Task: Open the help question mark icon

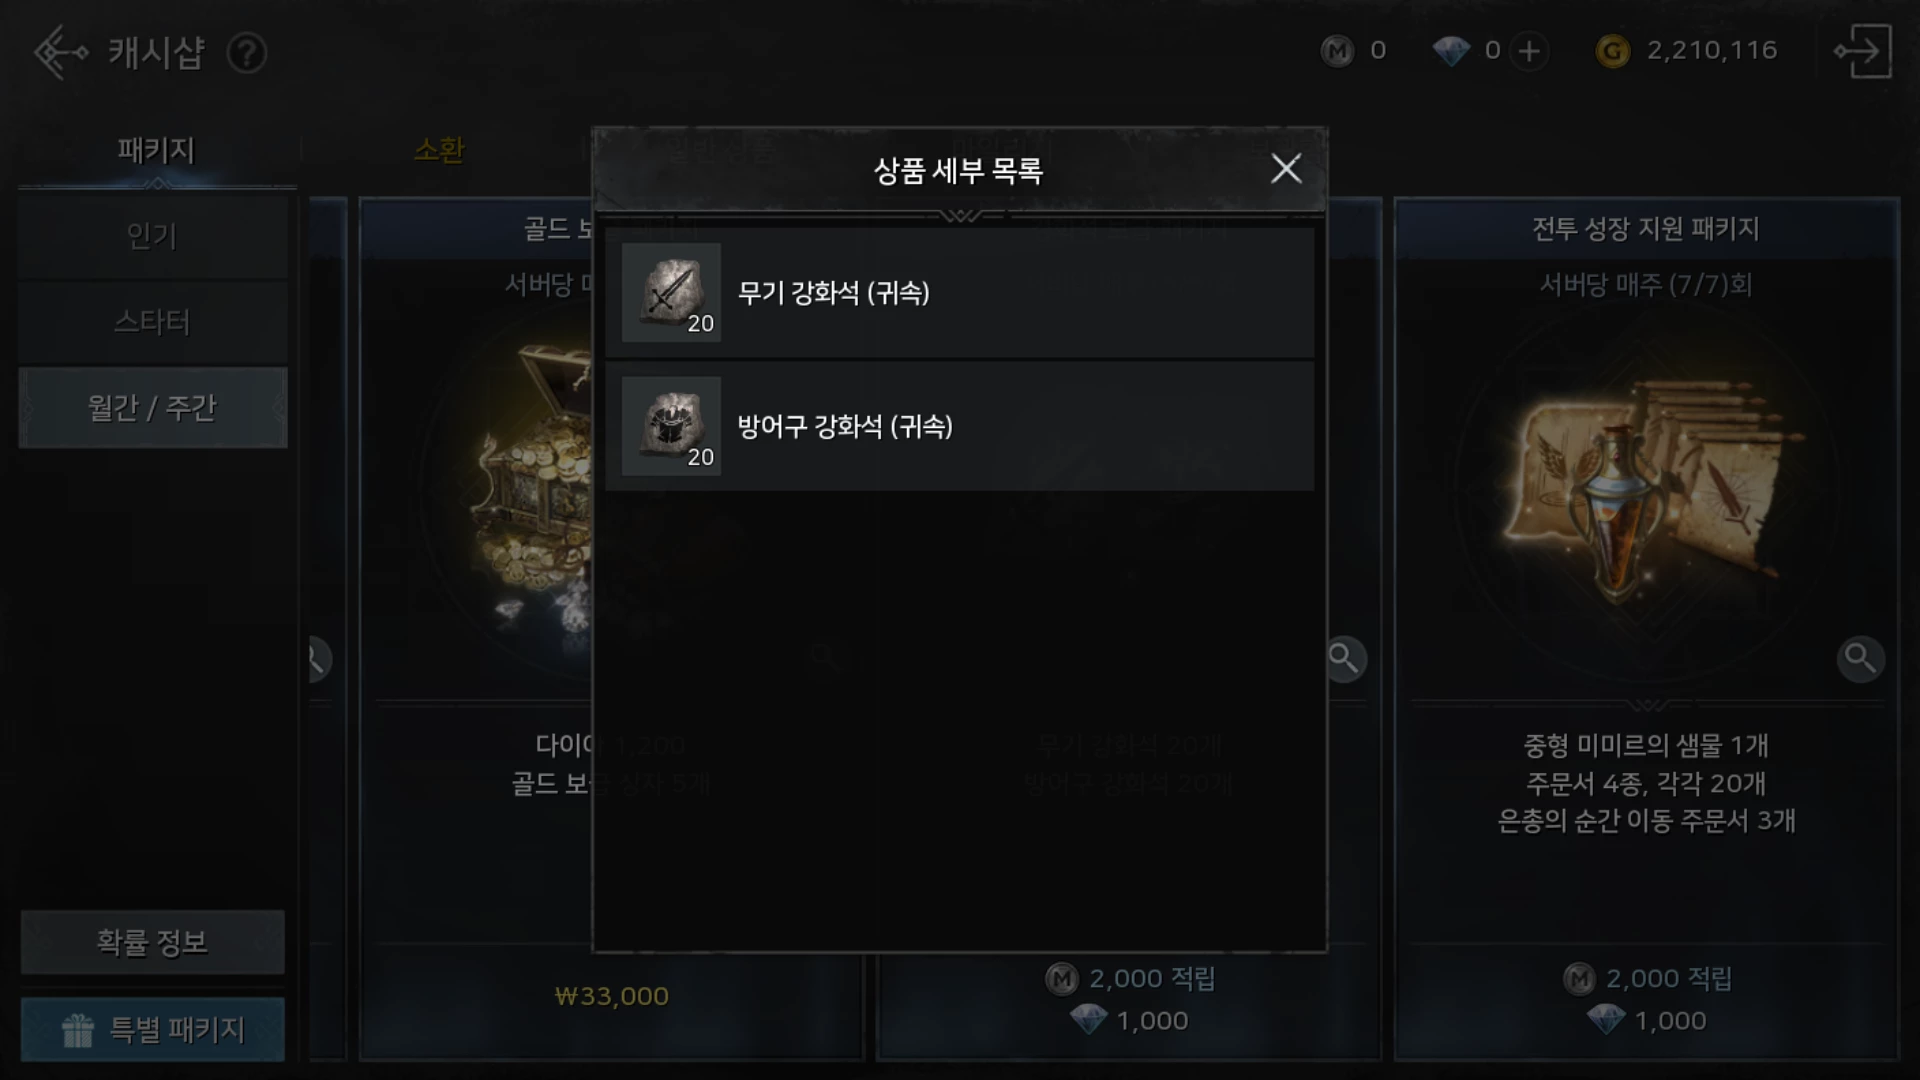Action: 246,53
